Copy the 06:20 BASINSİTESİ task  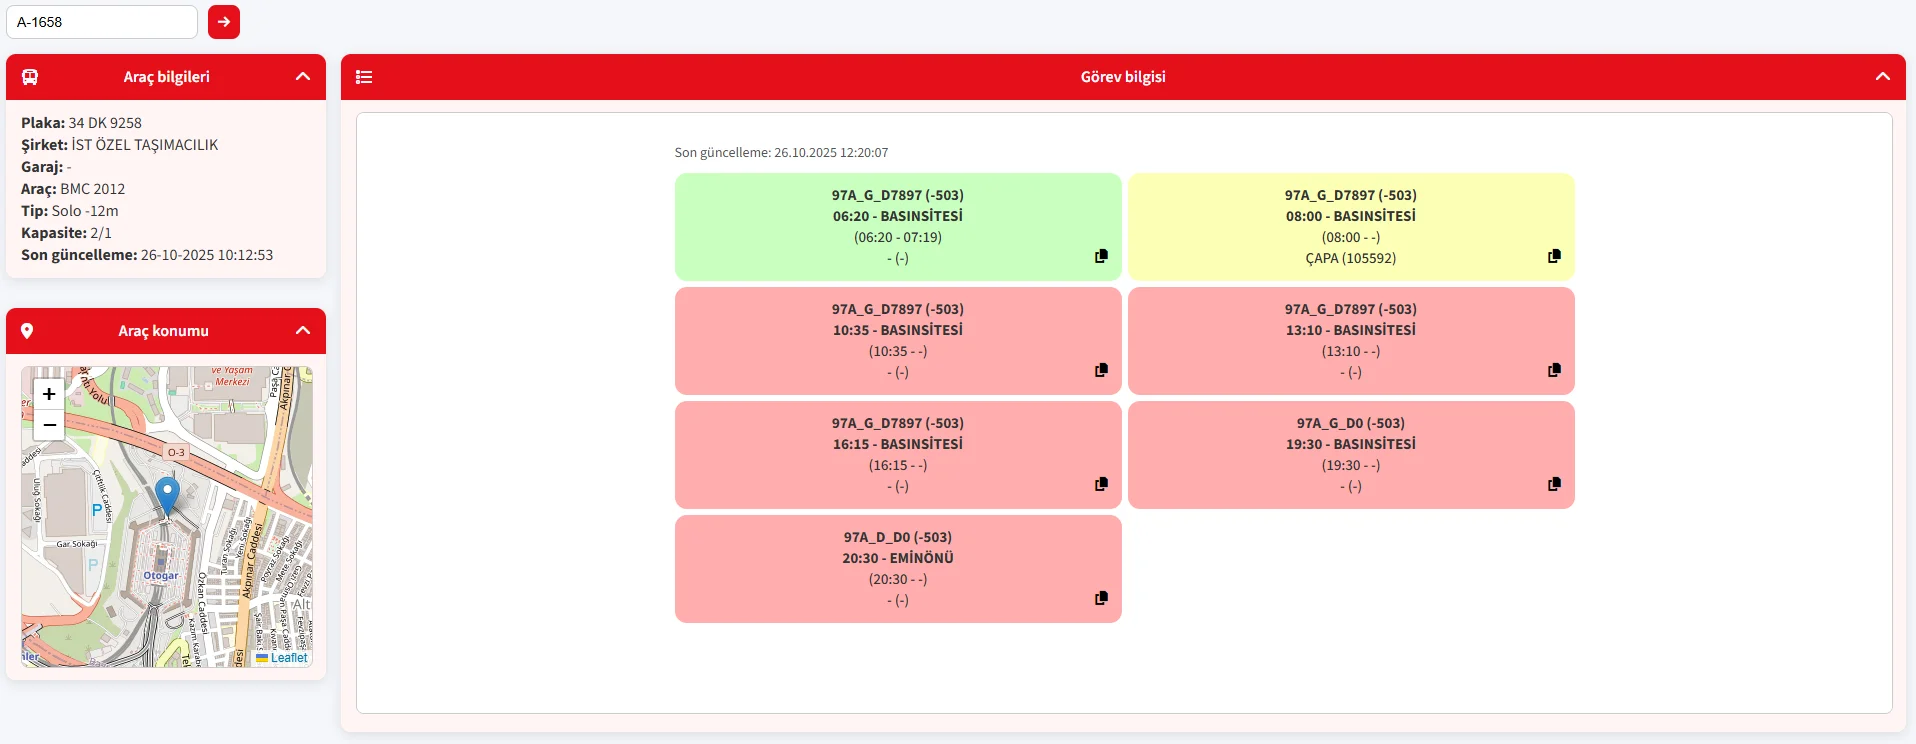coord(1101,256)
